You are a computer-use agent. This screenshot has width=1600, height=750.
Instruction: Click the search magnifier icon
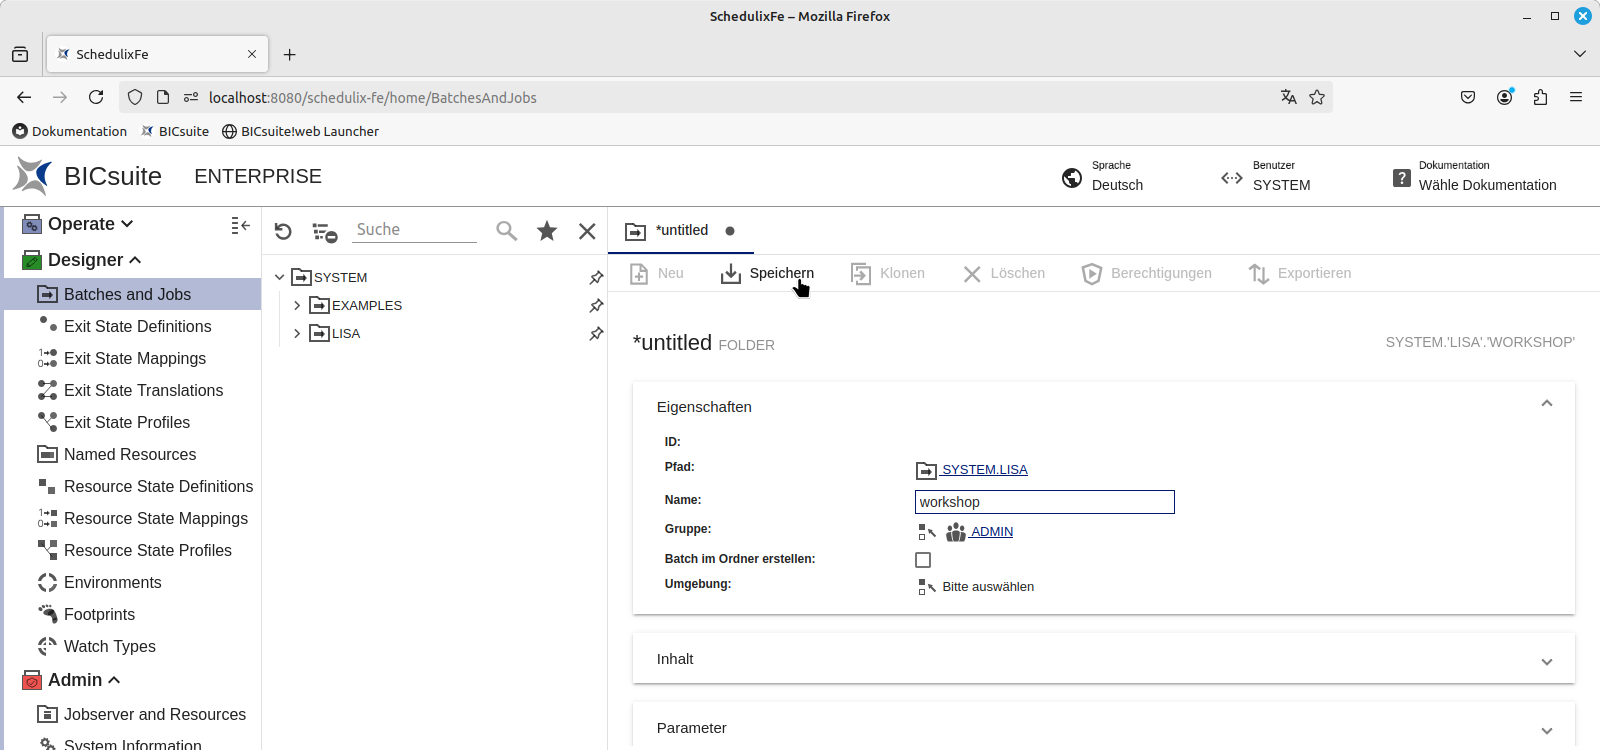point(507,231)
